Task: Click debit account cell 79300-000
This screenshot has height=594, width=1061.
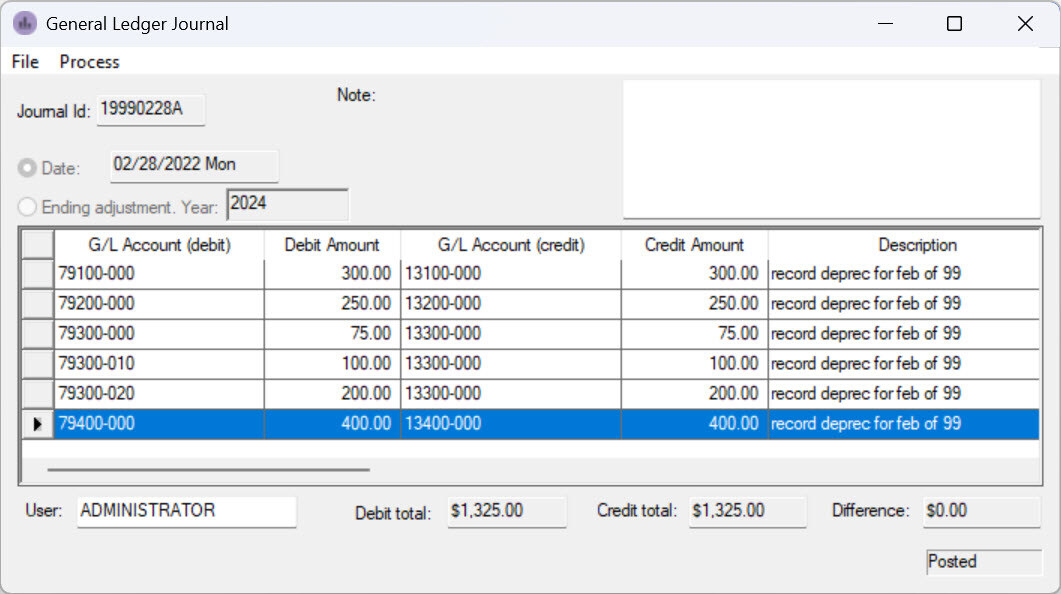Action: (159, 334)
